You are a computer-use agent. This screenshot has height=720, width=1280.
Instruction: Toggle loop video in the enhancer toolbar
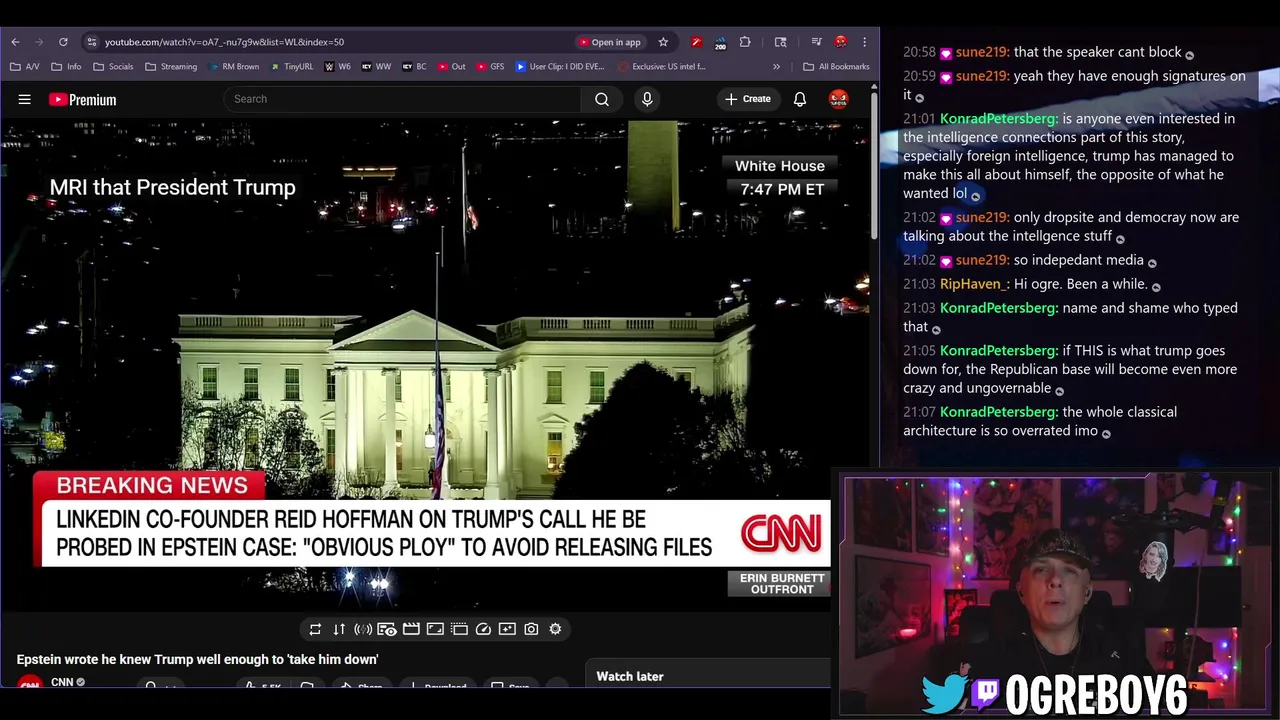click(315, 629)
